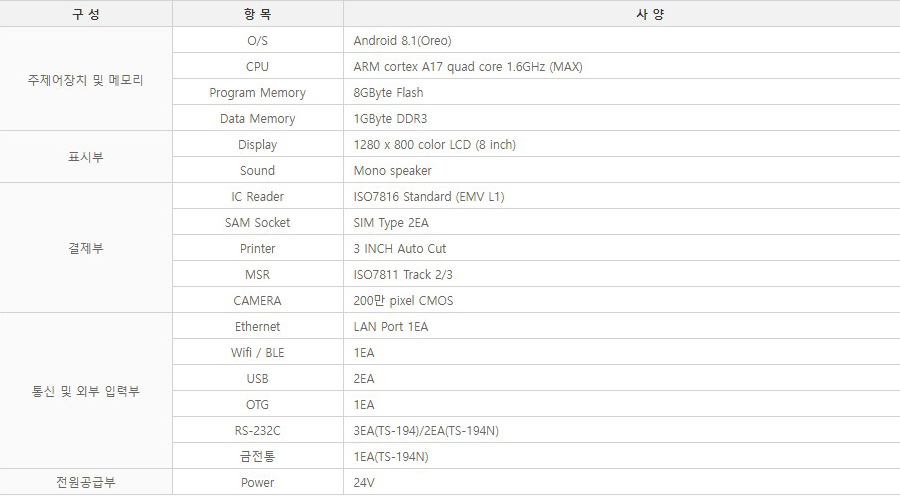Click the 200만 pixel CMOS spec
Image resolution: width=900 pixels, height=500 pixels.
(404, 301)
